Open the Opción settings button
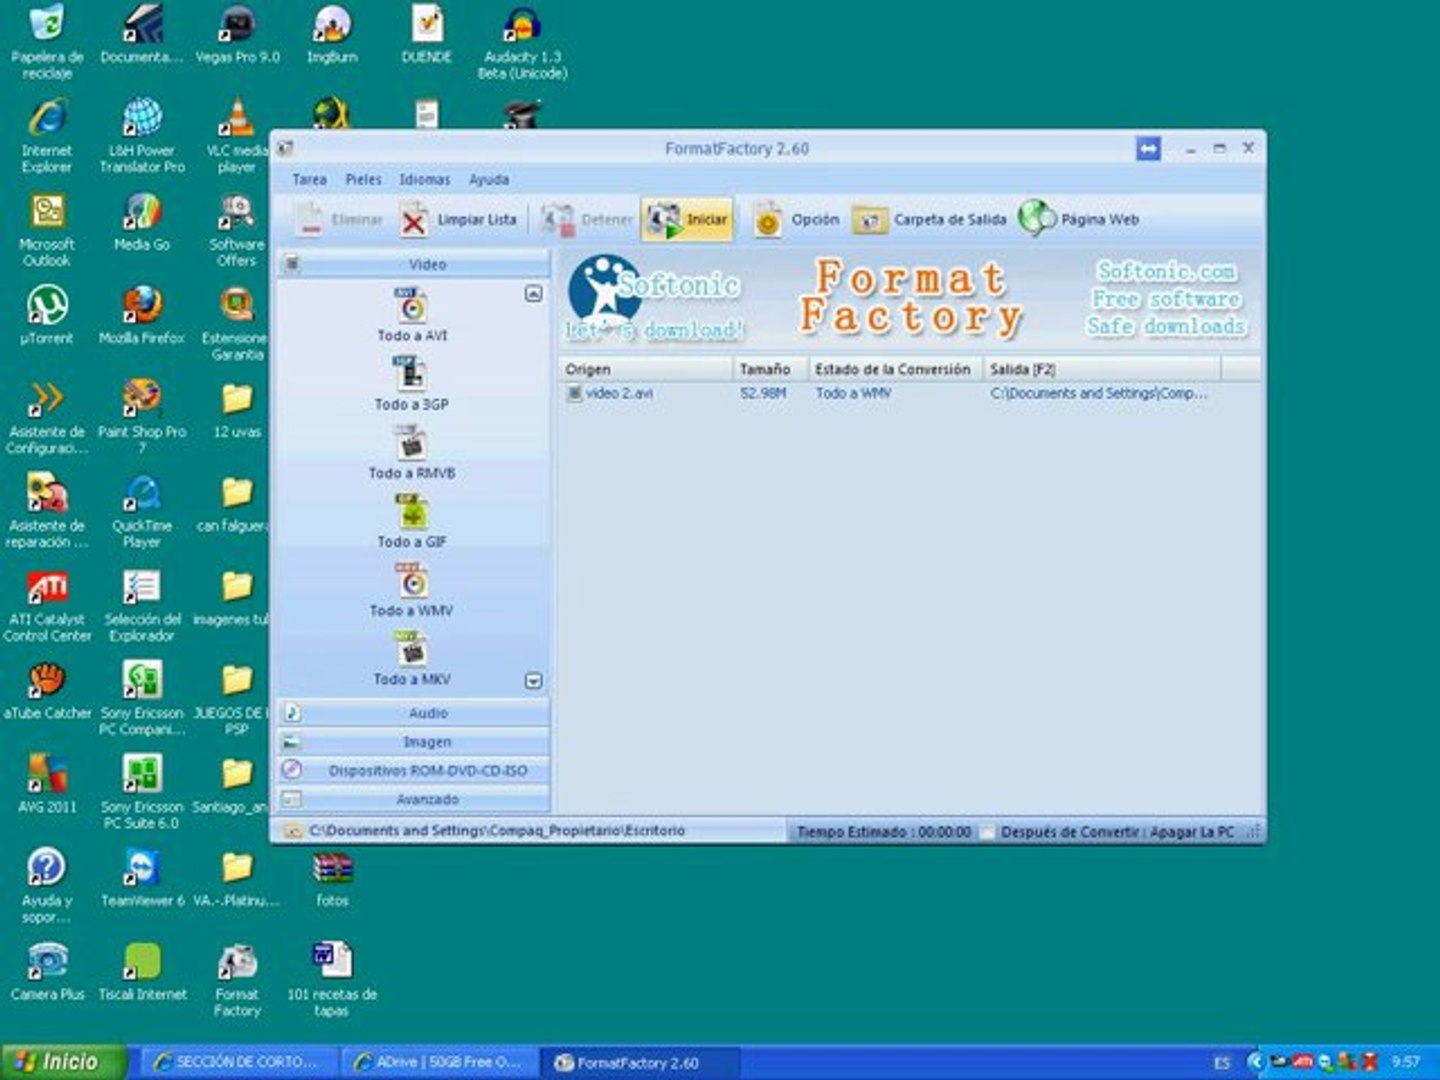Viewport: 1440px width, 1080px height. 796,219
